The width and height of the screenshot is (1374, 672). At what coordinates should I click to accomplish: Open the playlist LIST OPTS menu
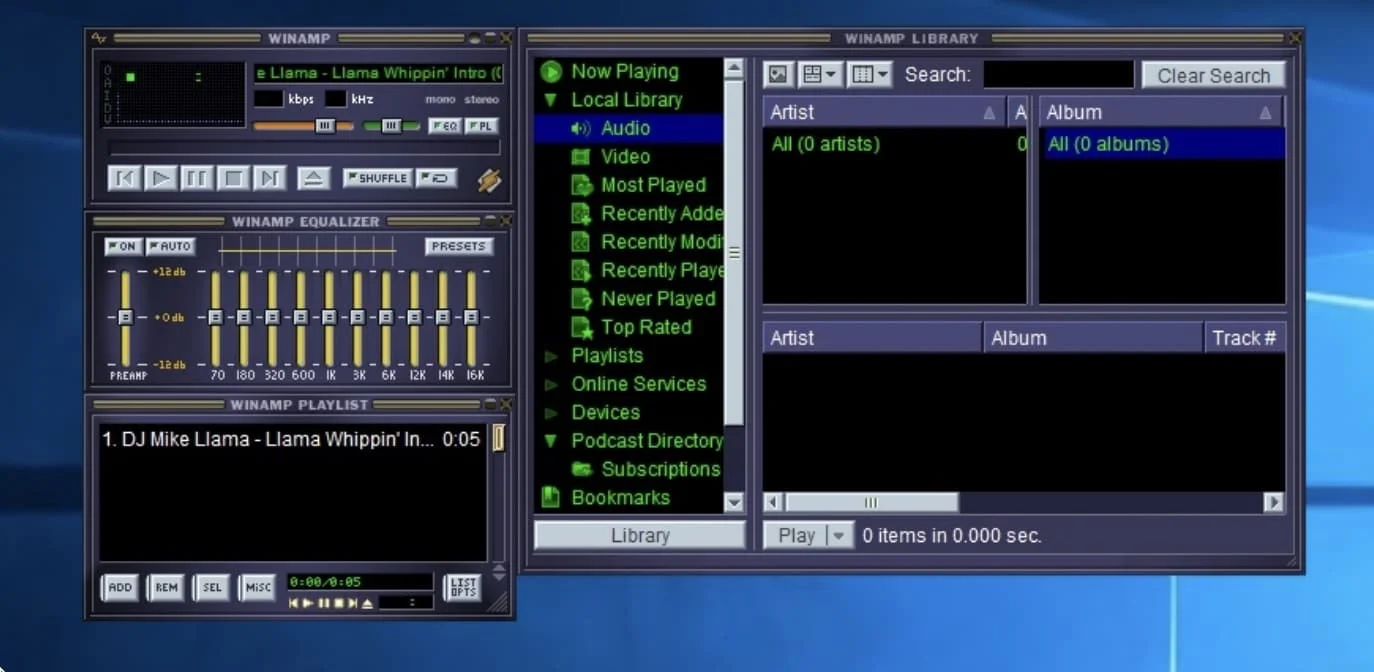click(x=463, y=588)
